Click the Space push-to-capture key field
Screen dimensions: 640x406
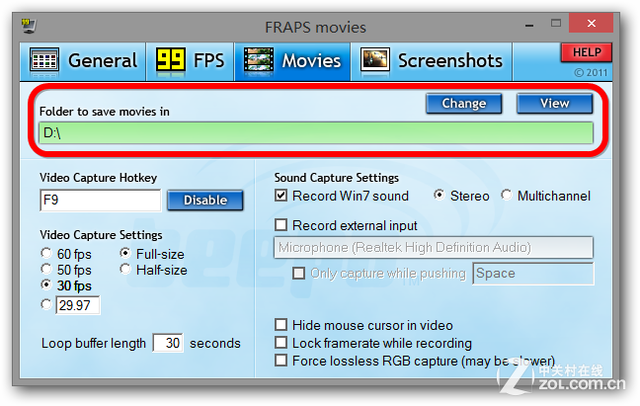pos(533,273)
